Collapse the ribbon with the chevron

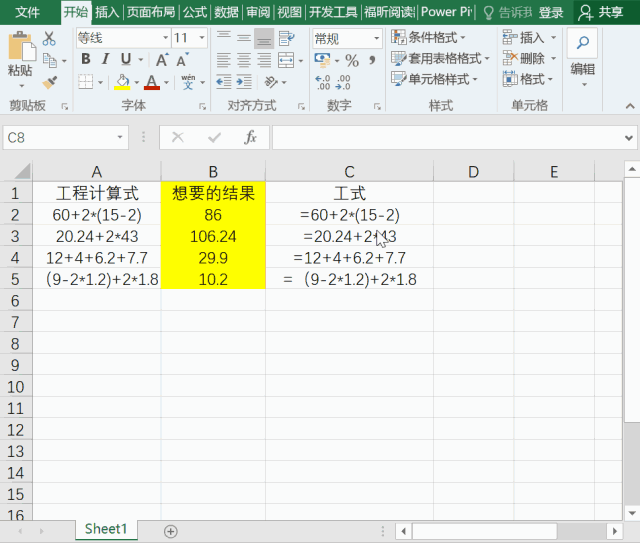[x=630, y=106]
